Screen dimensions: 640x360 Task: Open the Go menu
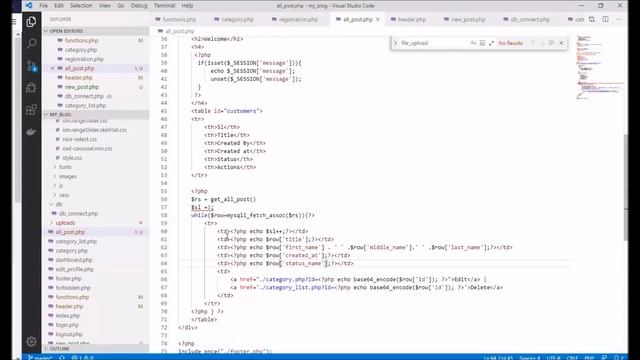point(121,6)
